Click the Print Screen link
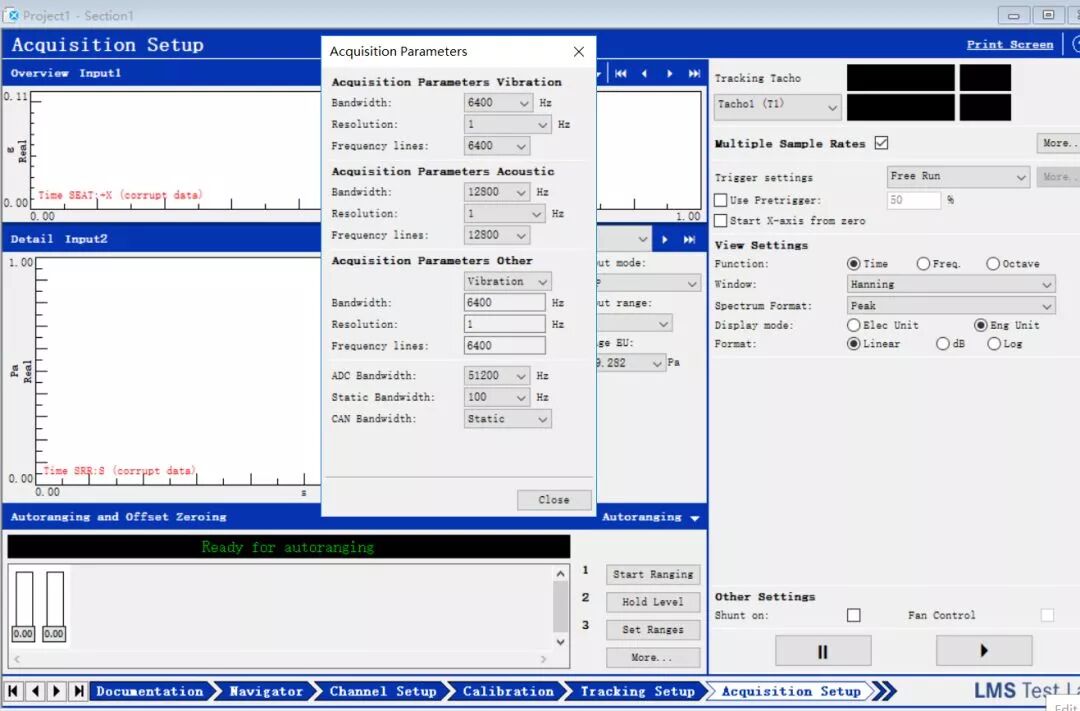 1010,45
